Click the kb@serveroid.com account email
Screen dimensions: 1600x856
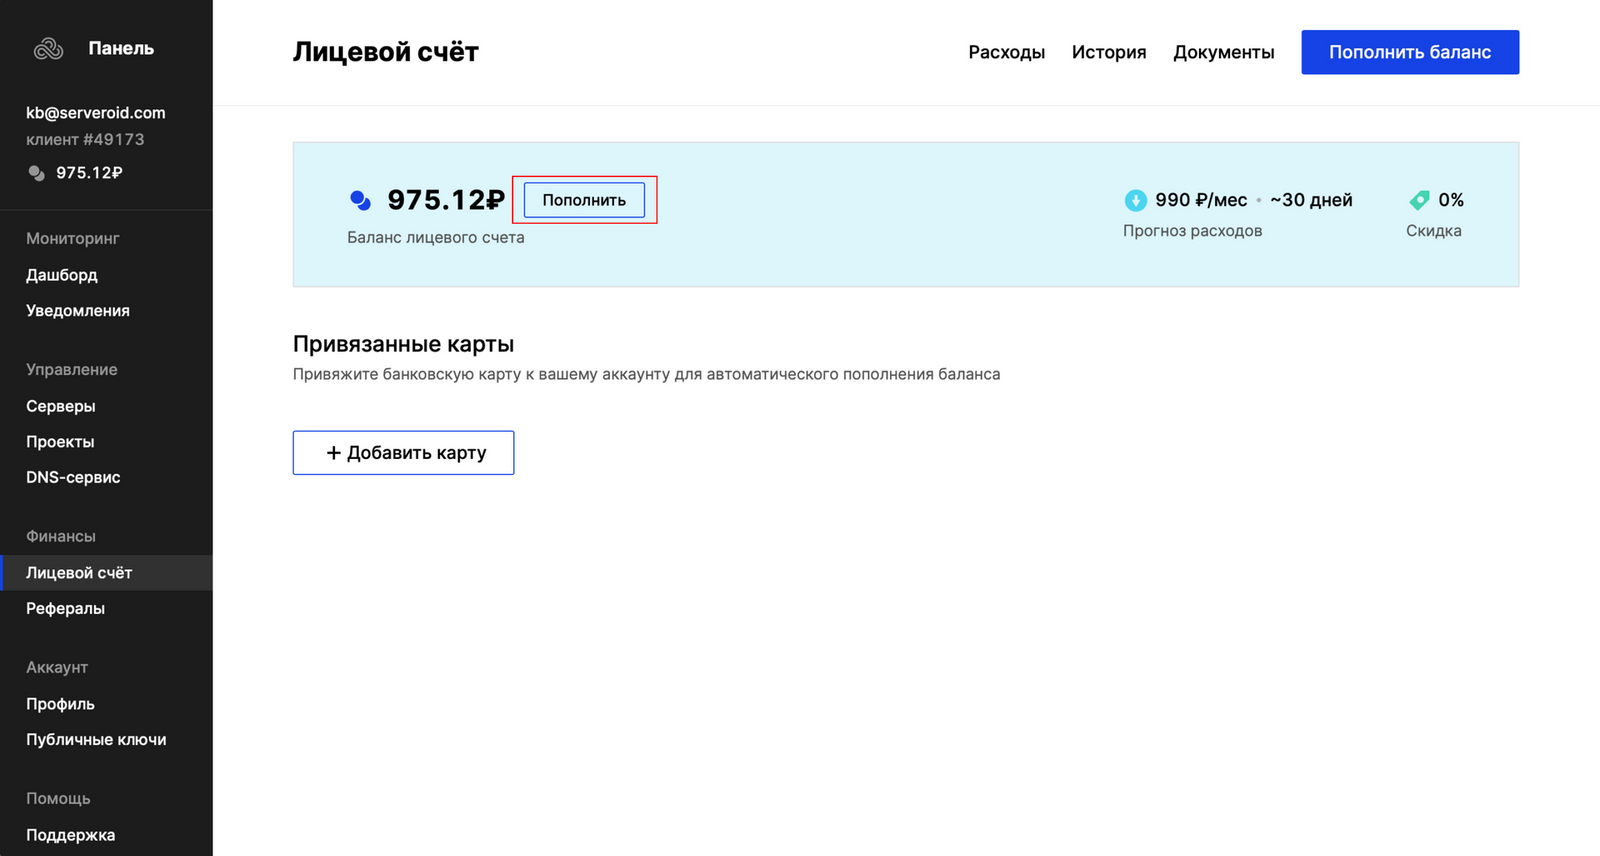pos(96,113)
